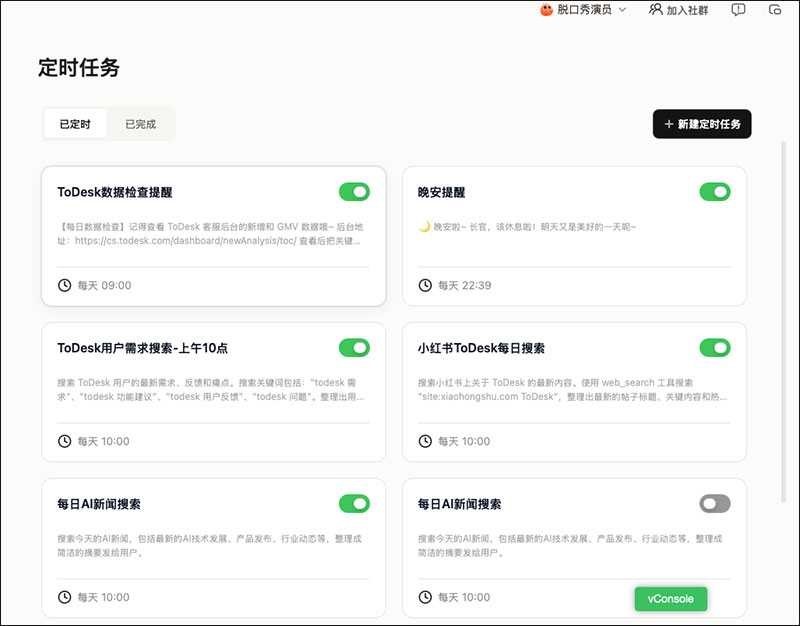Click 小红书ToDesk每日搜索 title
The width and height of the screenshot is (800, 626).
pyautogui.click(x=481, y=348)
